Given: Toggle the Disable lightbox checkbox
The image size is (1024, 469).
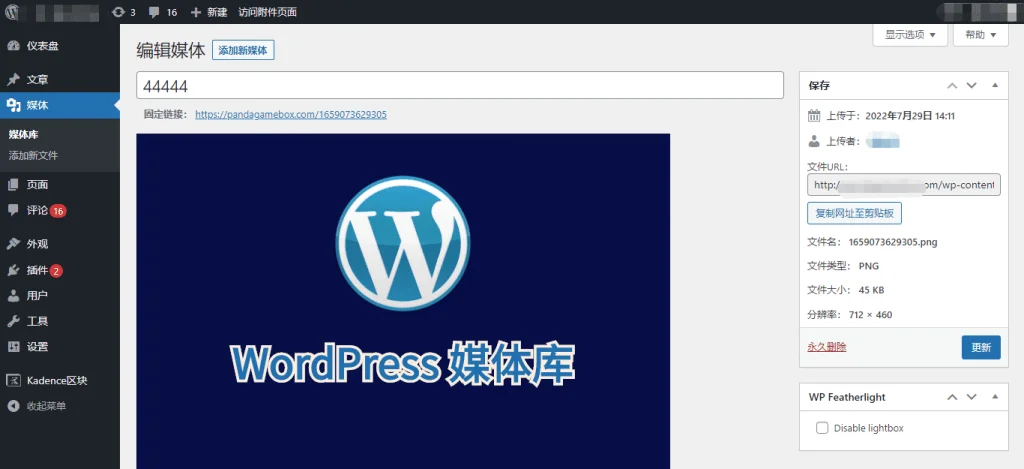Looking at the screenshot, I should pyautogui.click(x=822, y=429).
